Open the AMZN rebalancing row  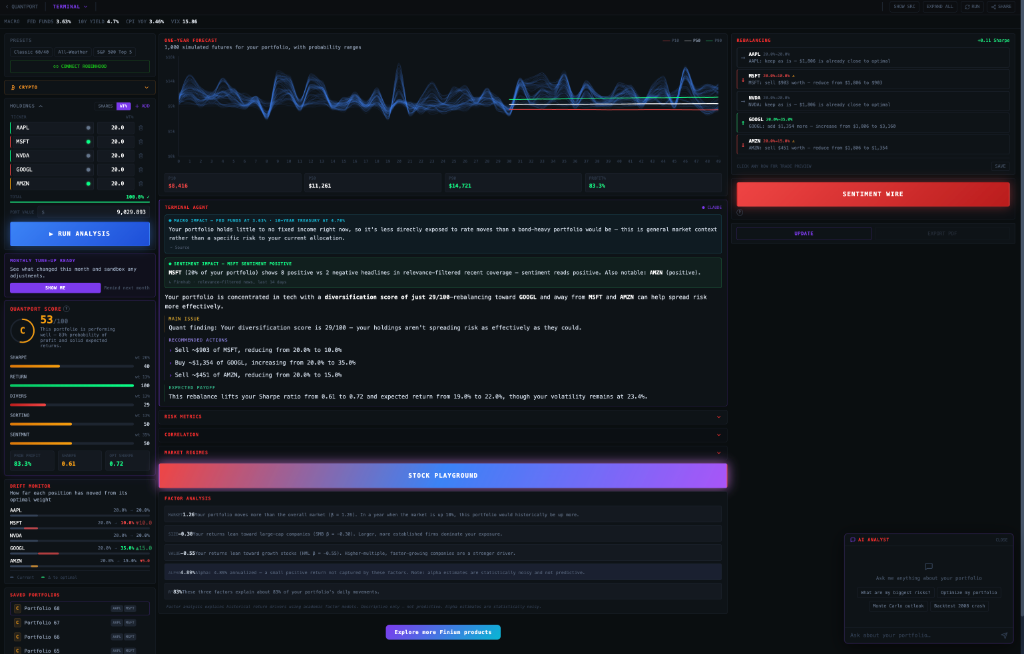[x=873, y=144]
